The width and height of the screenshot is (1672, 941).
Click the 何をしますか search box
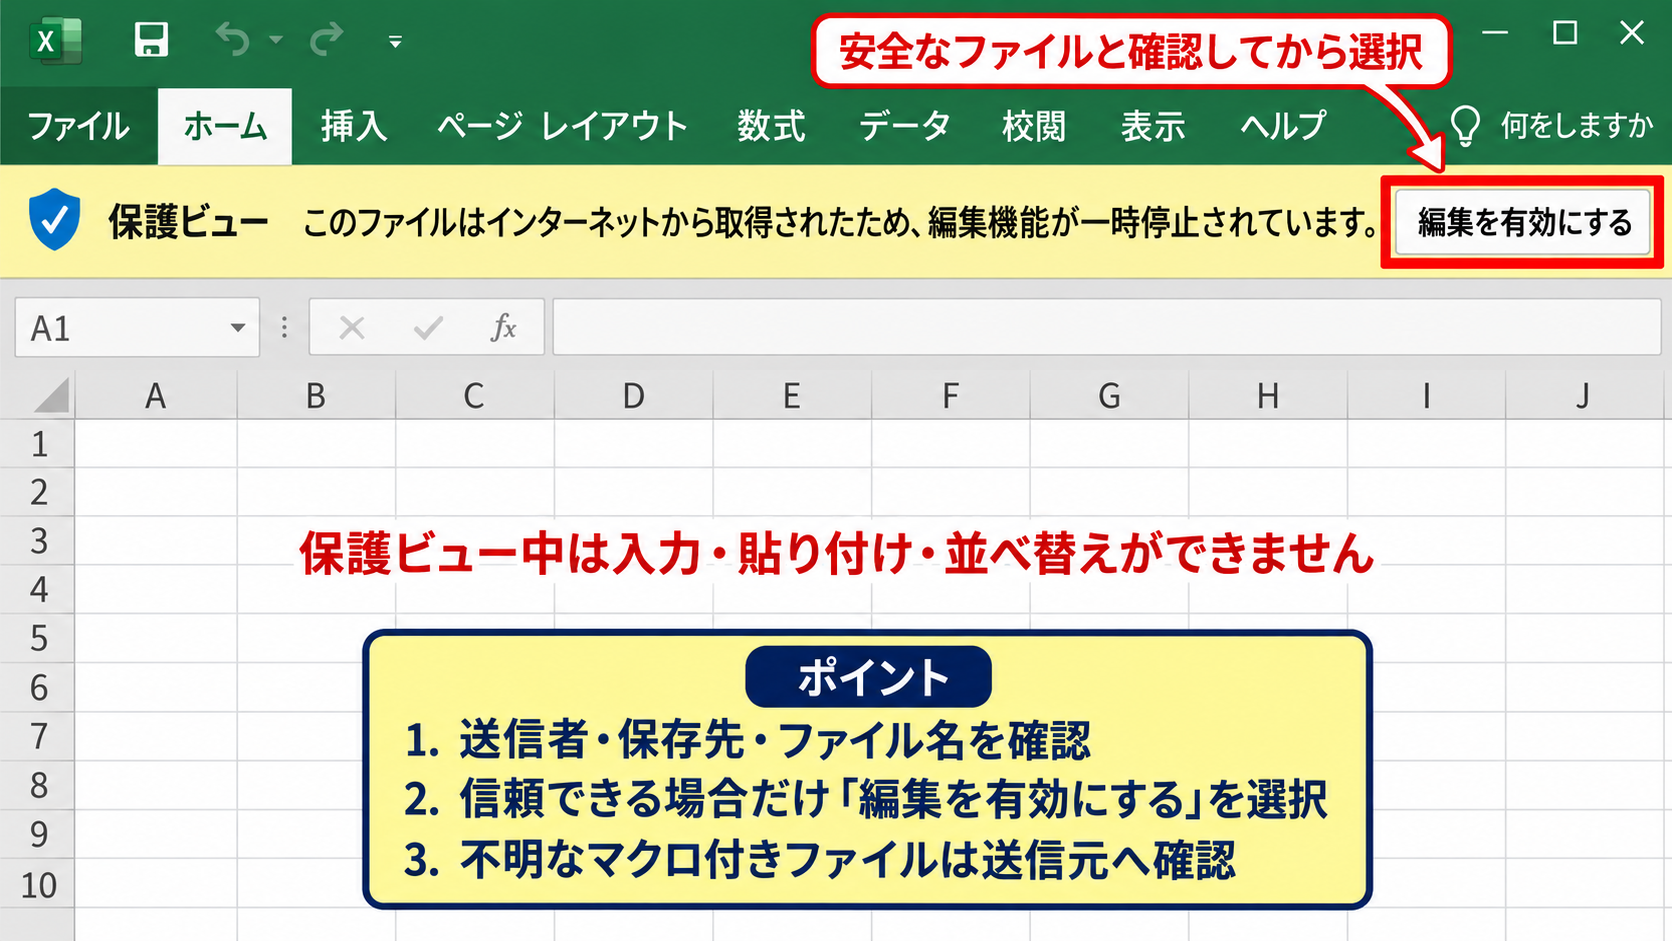tap(1576, 126)
